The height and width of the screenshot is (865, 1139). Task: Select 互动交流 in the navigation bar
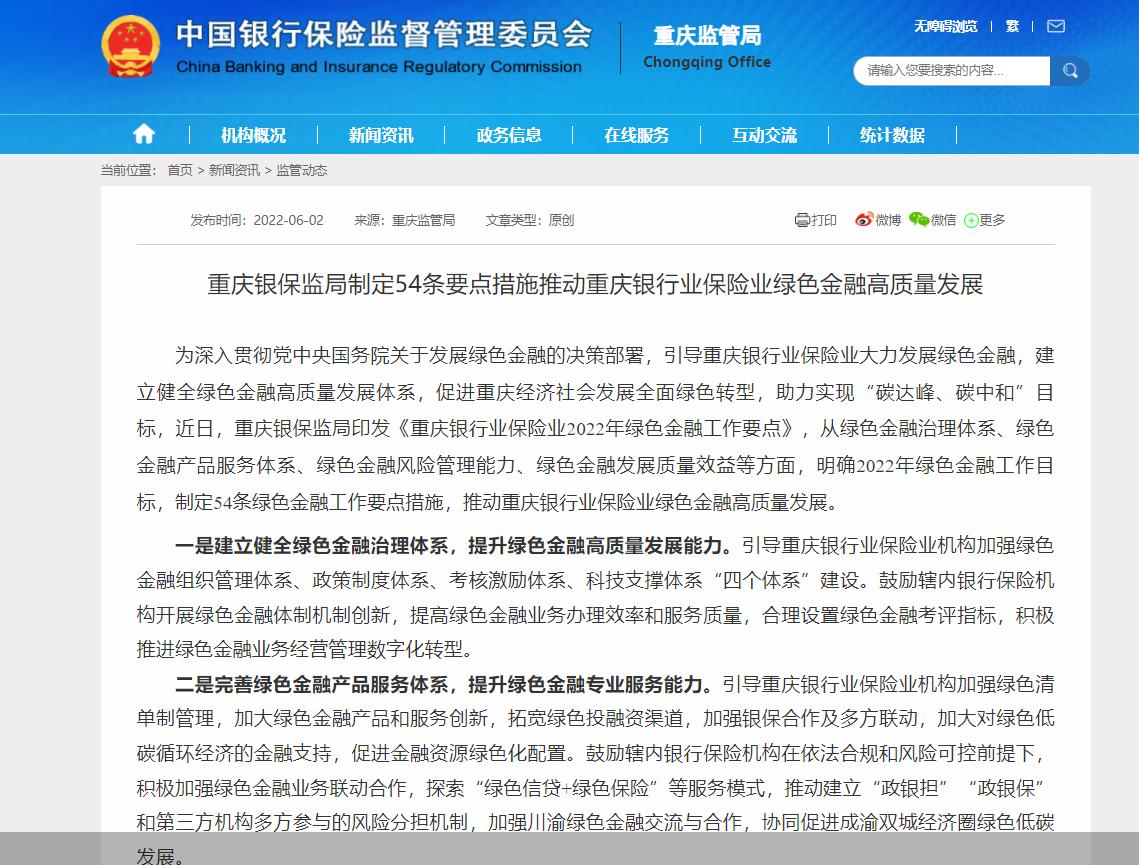point(765,133)
